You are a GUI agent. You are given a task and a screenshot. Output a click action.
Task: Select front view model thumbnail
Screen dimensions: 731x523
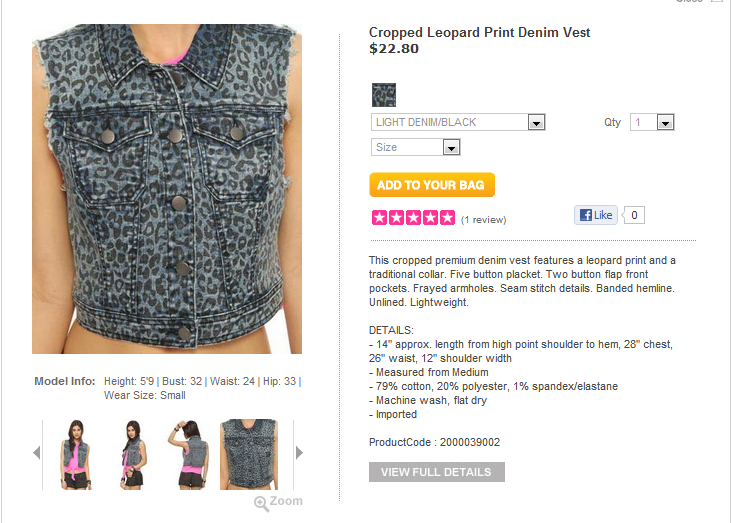[76, 454]
